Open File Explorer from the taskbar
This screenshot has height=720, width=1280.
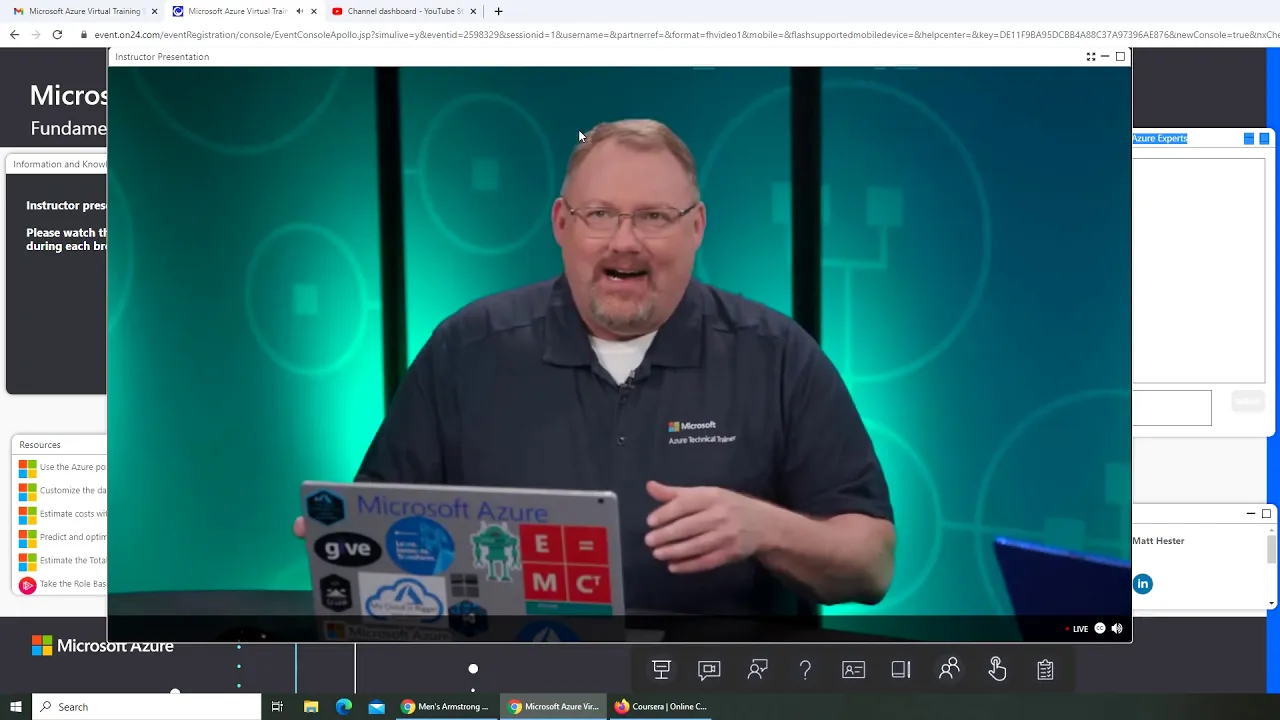(311, 707)
